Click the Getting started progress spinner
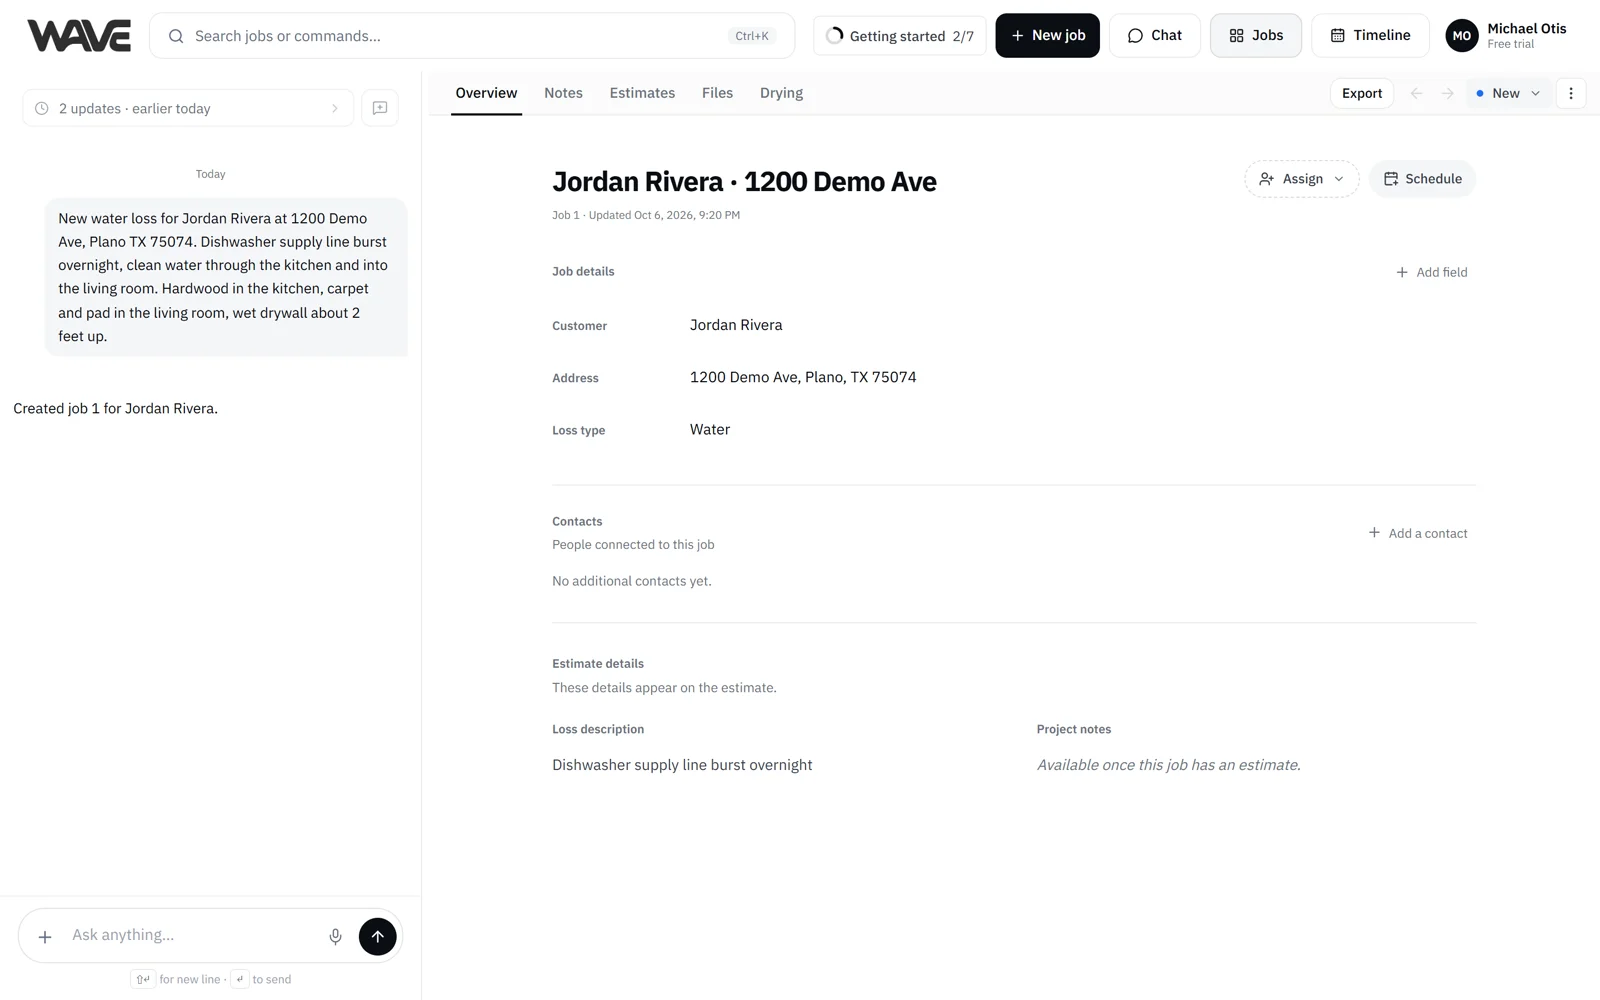1600x1000 pixels. 835,35
